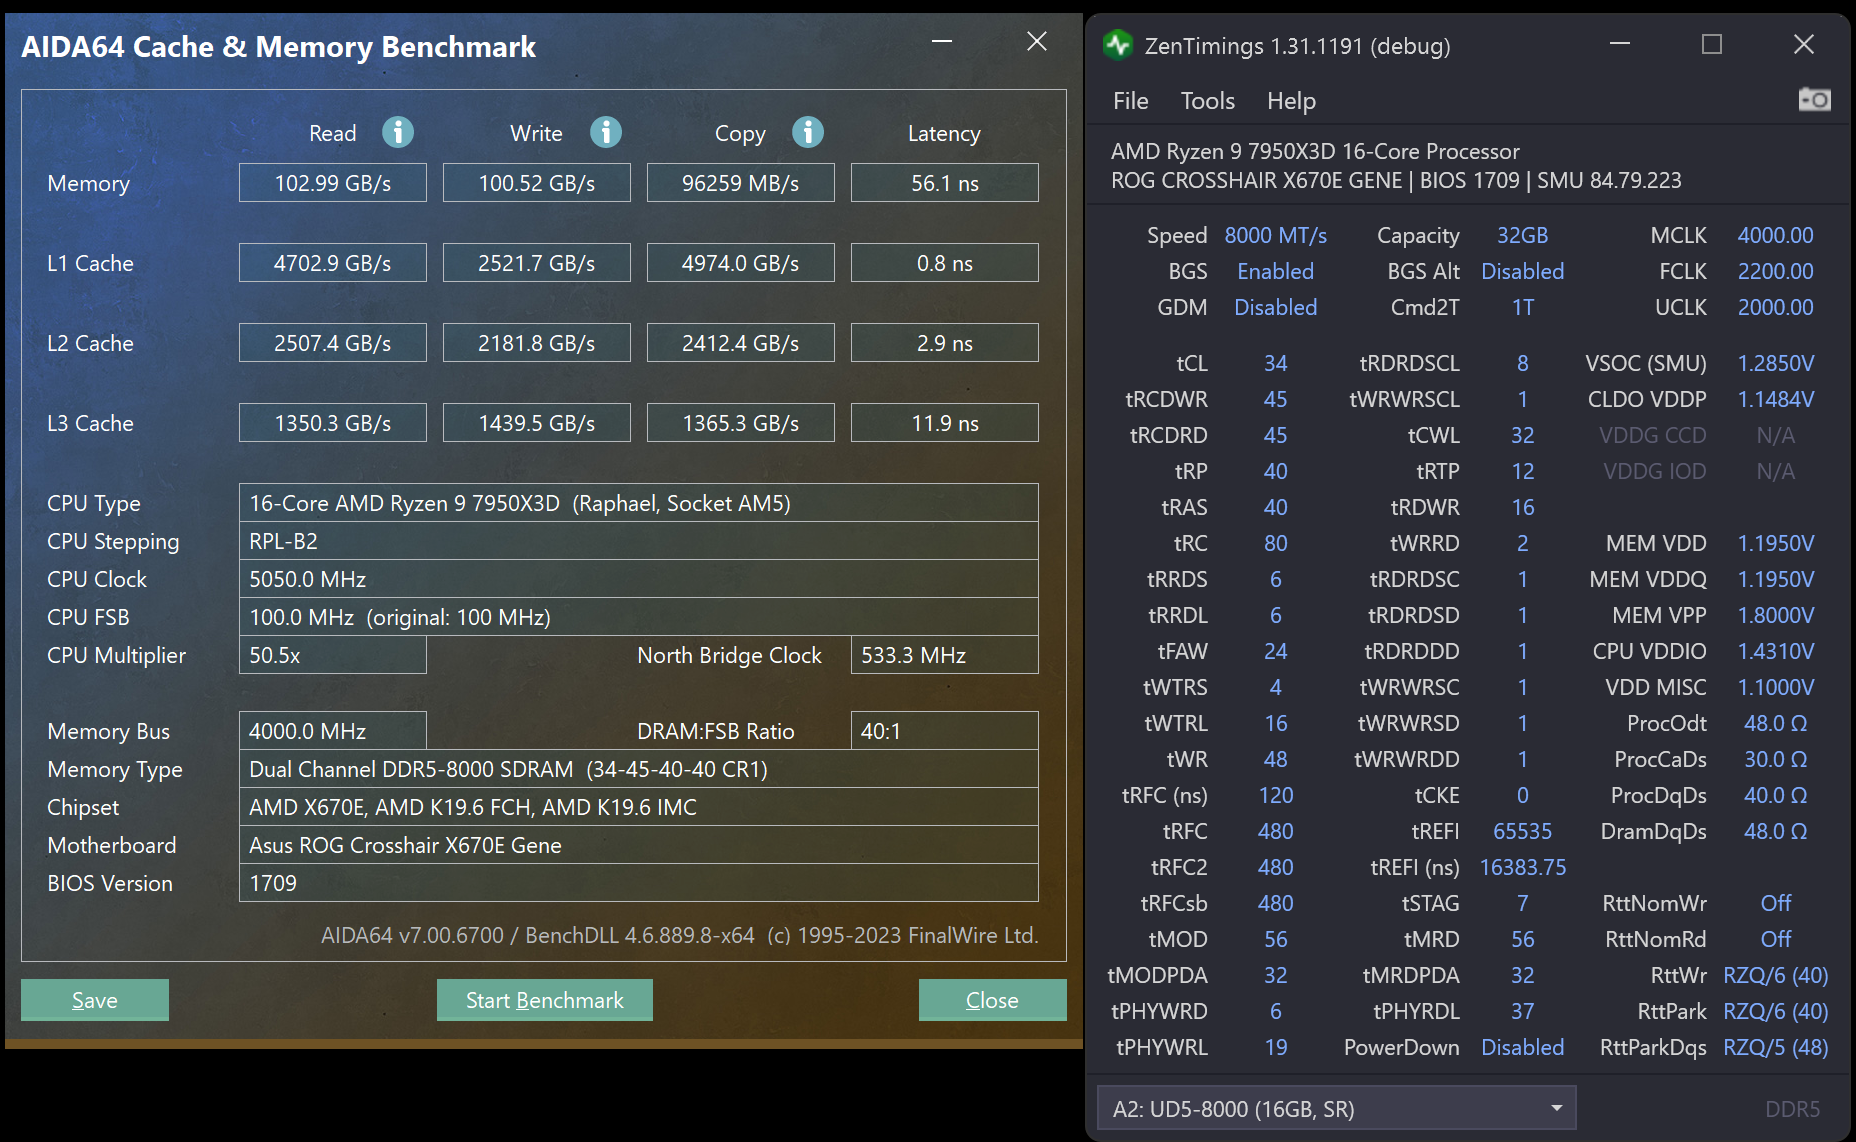
Task: Click tCL value 34
Action: coord(1275,363)
